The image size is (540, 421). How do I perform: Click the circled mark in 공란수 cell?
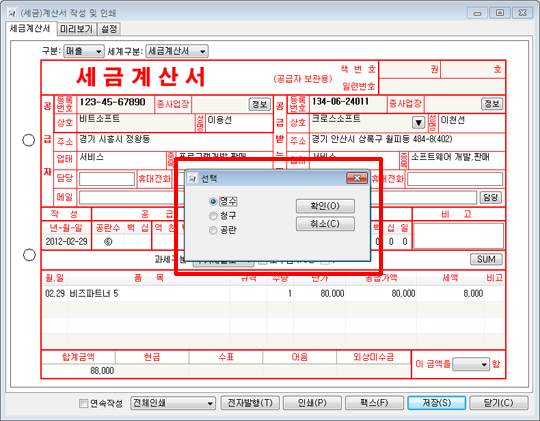point(108,242)
